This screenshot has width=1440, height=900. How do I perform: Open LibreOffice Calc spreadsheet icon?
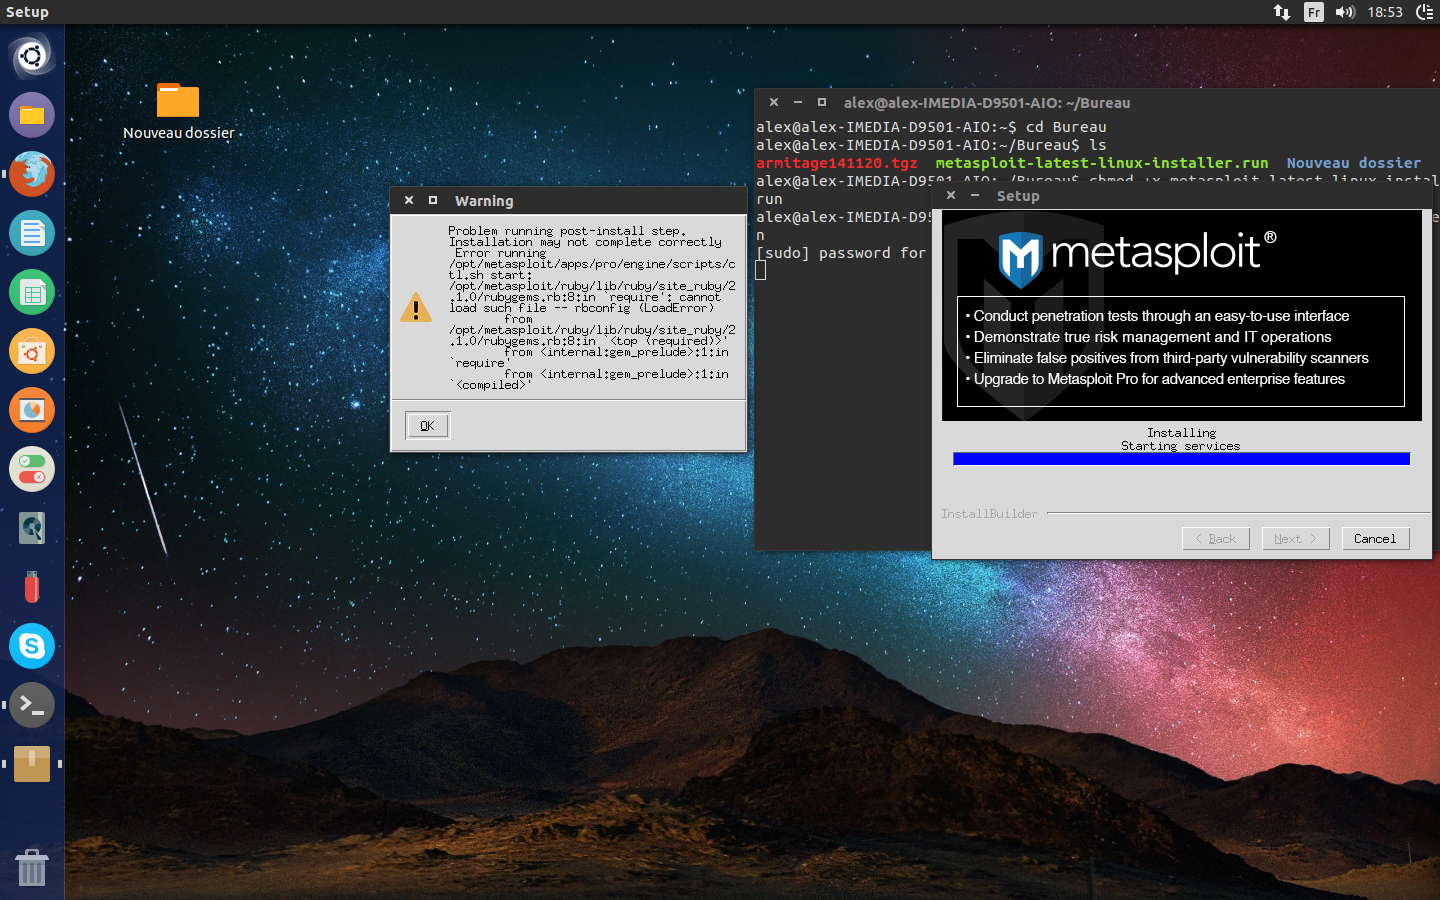tap(32, 292)
